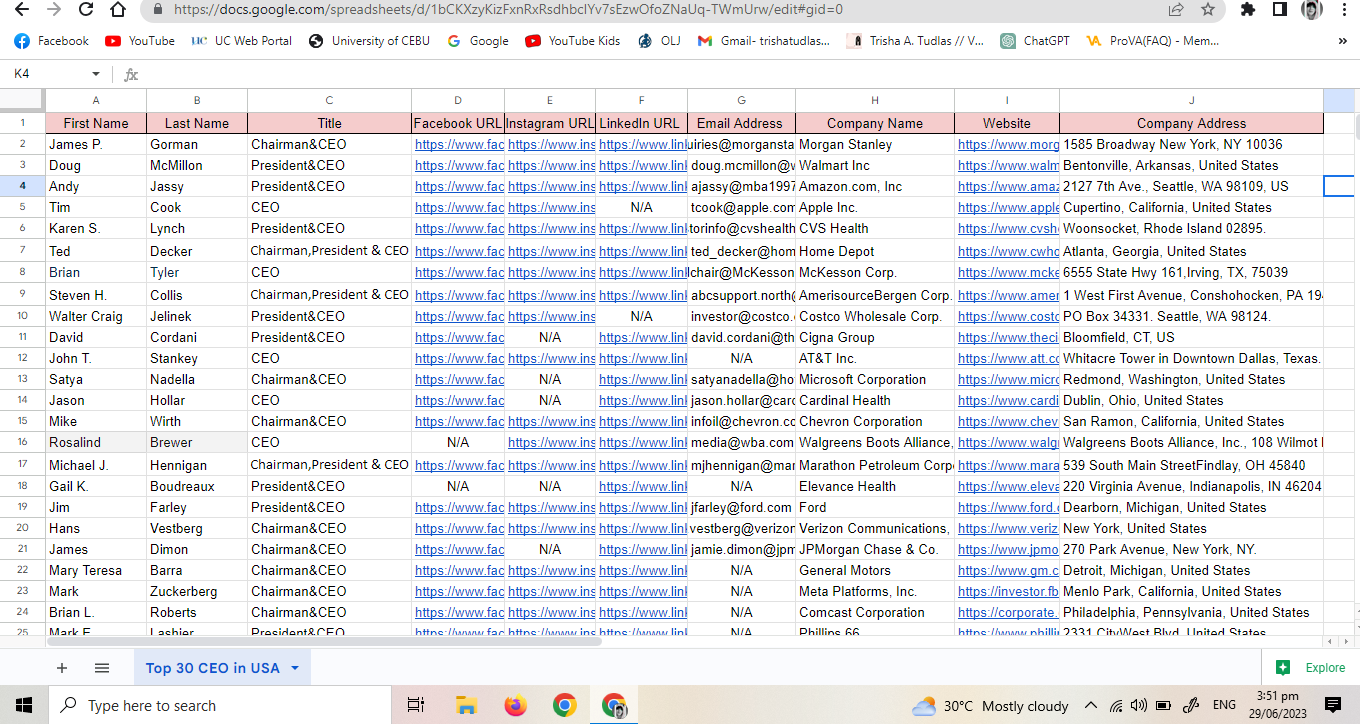The width and height of the screenshot is (1360, 724).
Task: Open the Facebook bookmark
Action: 51,41
